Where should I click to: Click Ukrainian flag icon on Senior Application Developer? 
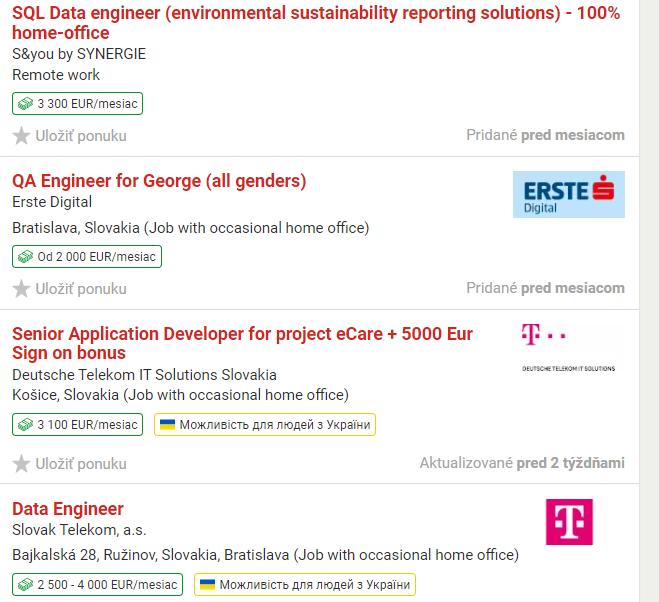pyautogui.click(x=168, y=425)
